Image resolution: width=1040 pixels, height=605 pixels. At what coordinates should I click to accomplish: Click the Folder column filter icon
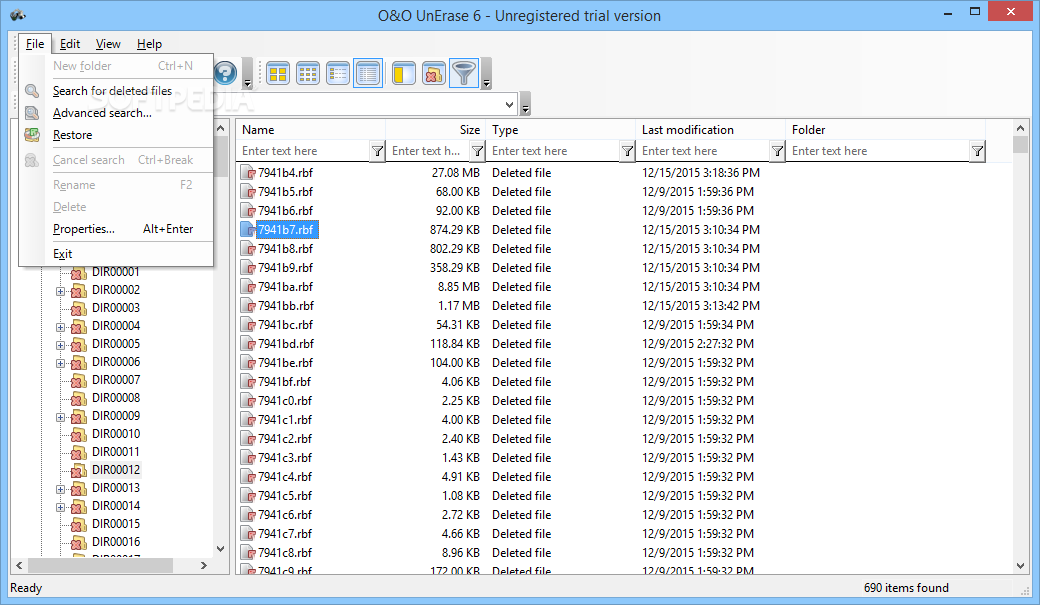coord(977,151)
